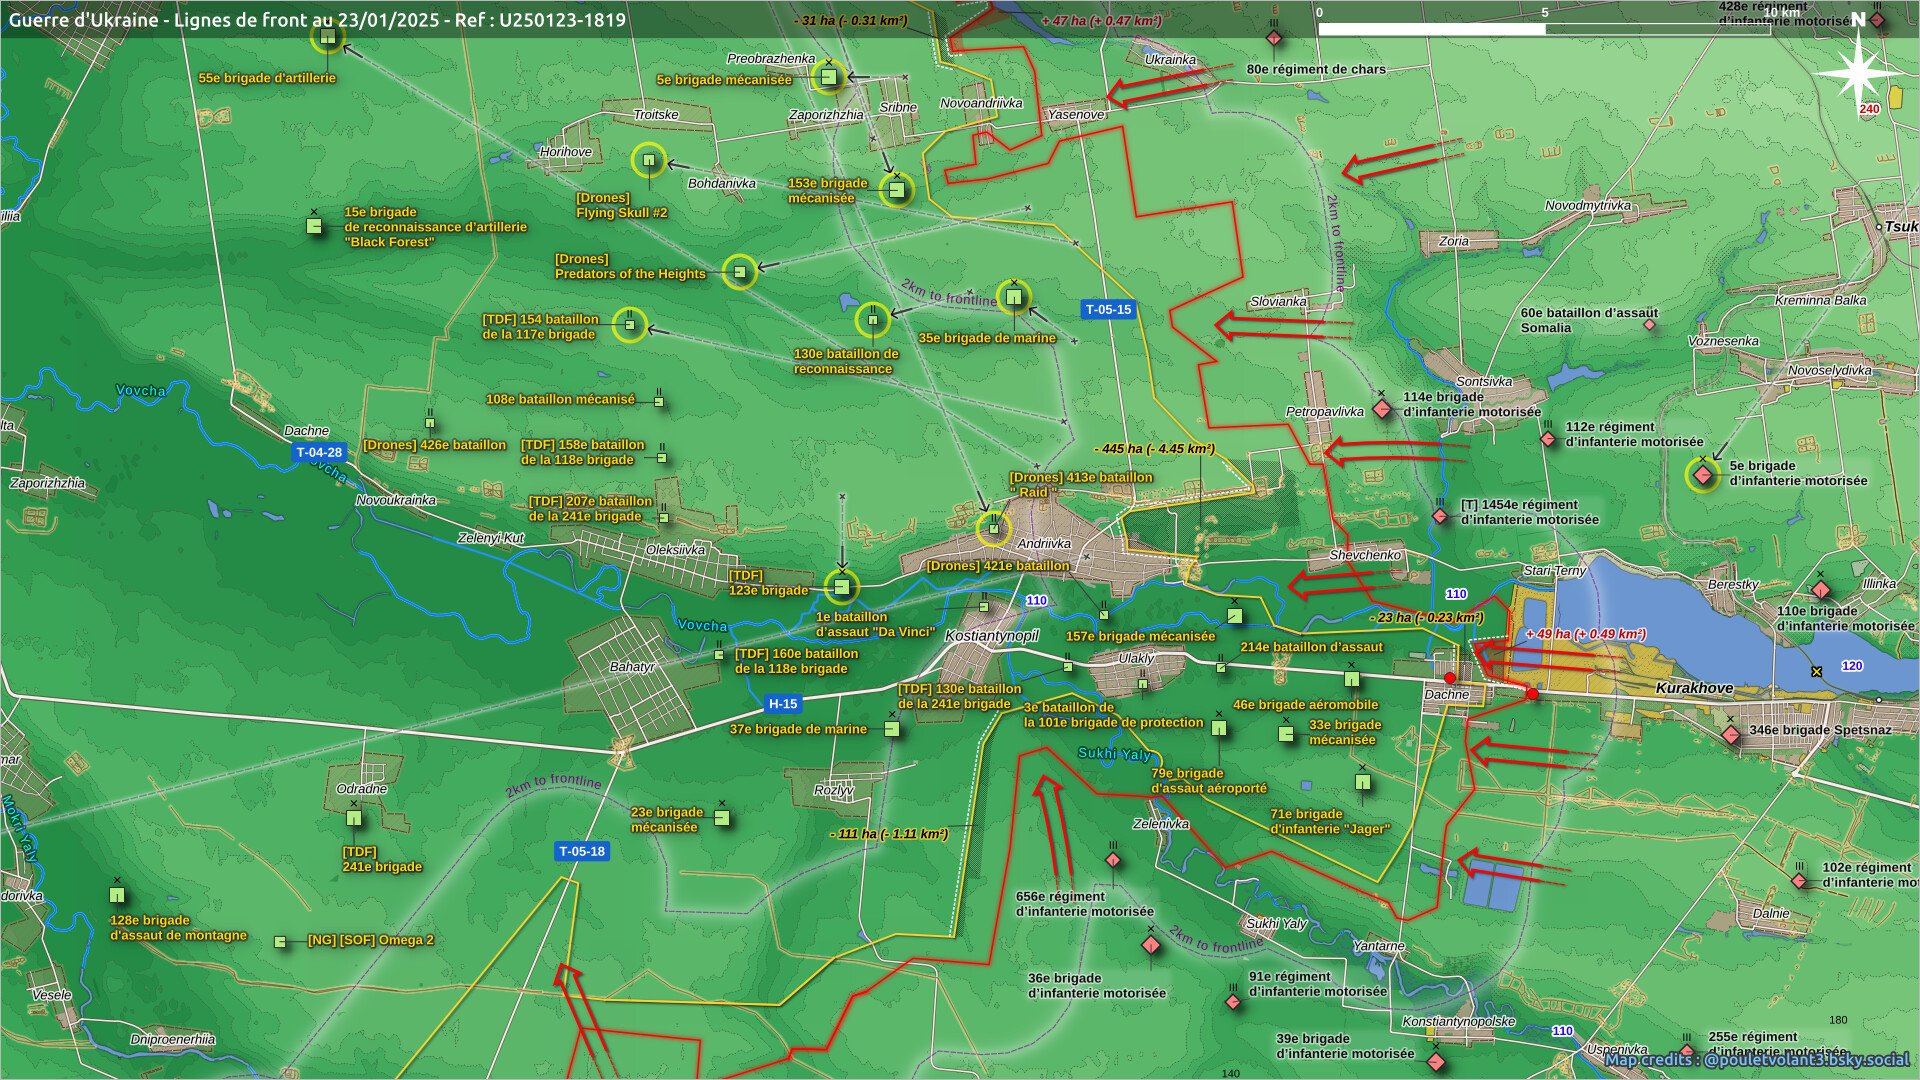
Task: Select the 114e brigade red diamond marker
Action: click(1382, 408)
